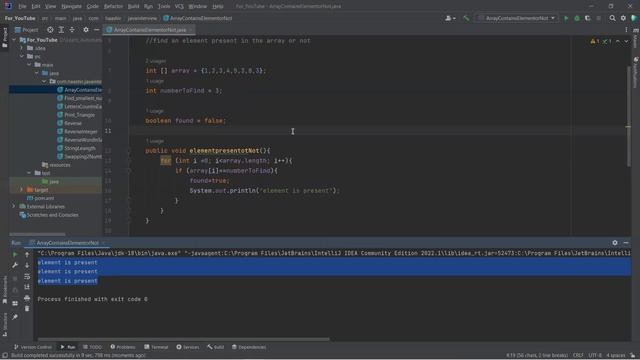The height and width of the screenshot is (360, 640).
Task: Open editor tabs more options icon
Action: coord(626,30)
